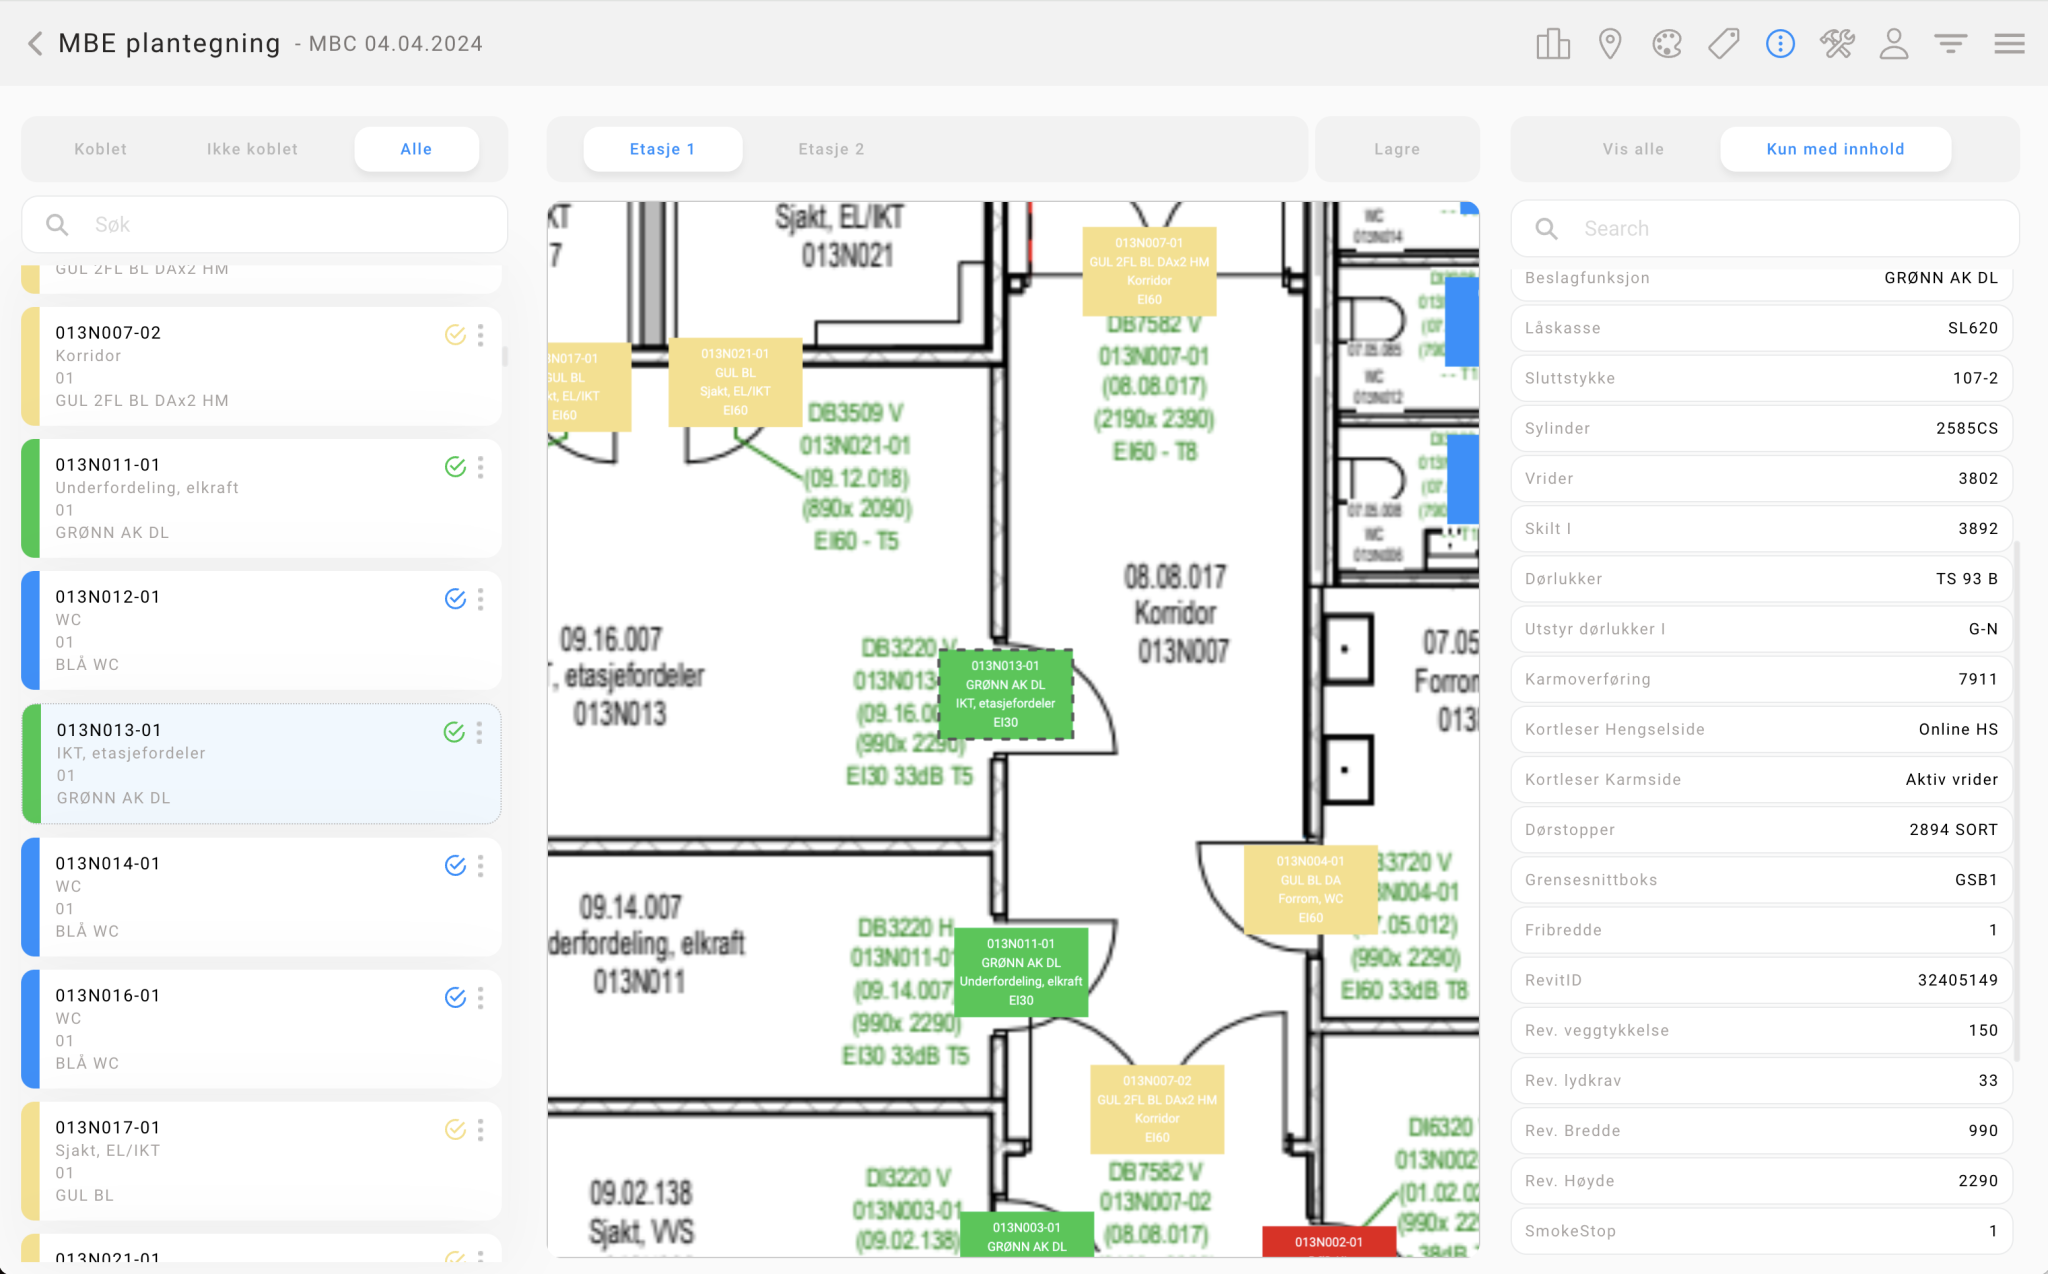Open more options for 013N012-01

[481, 599]
